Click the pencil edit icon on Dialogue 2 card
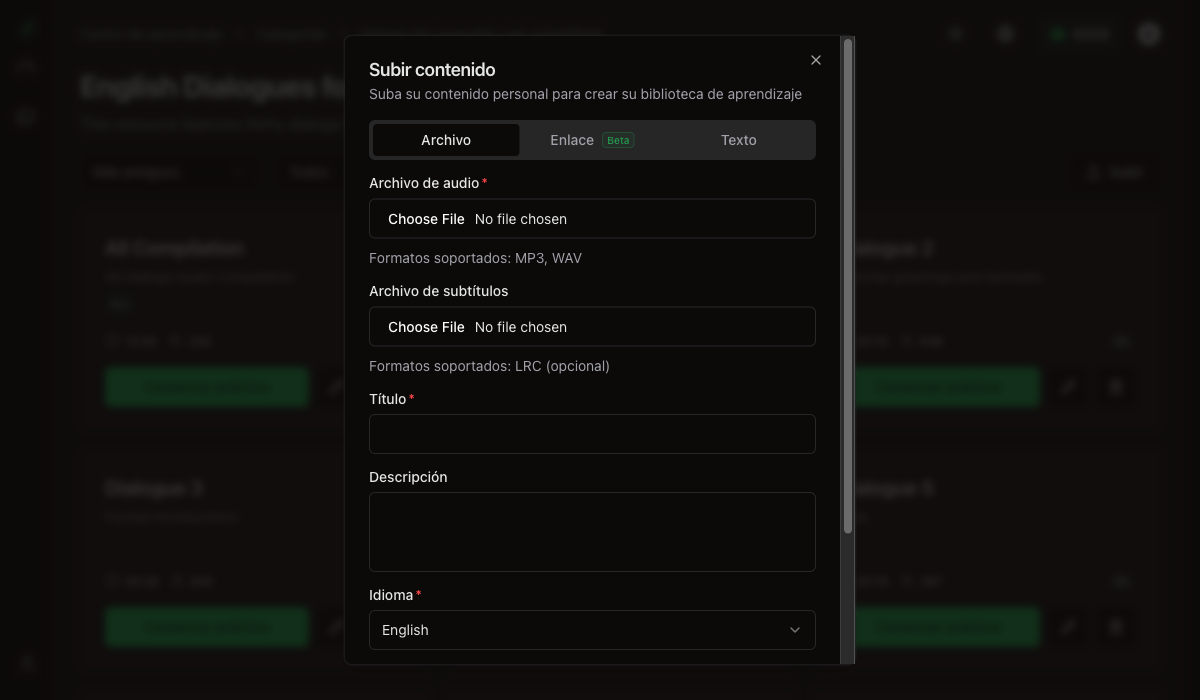 1068,387
